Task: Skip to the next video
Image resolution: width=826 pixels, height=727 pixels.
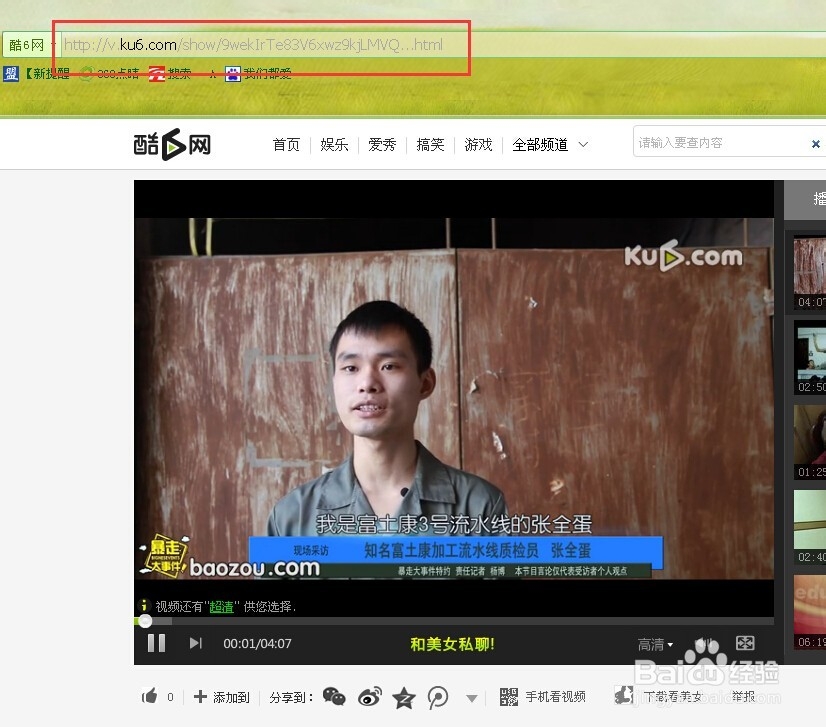Action: [195, 643]
